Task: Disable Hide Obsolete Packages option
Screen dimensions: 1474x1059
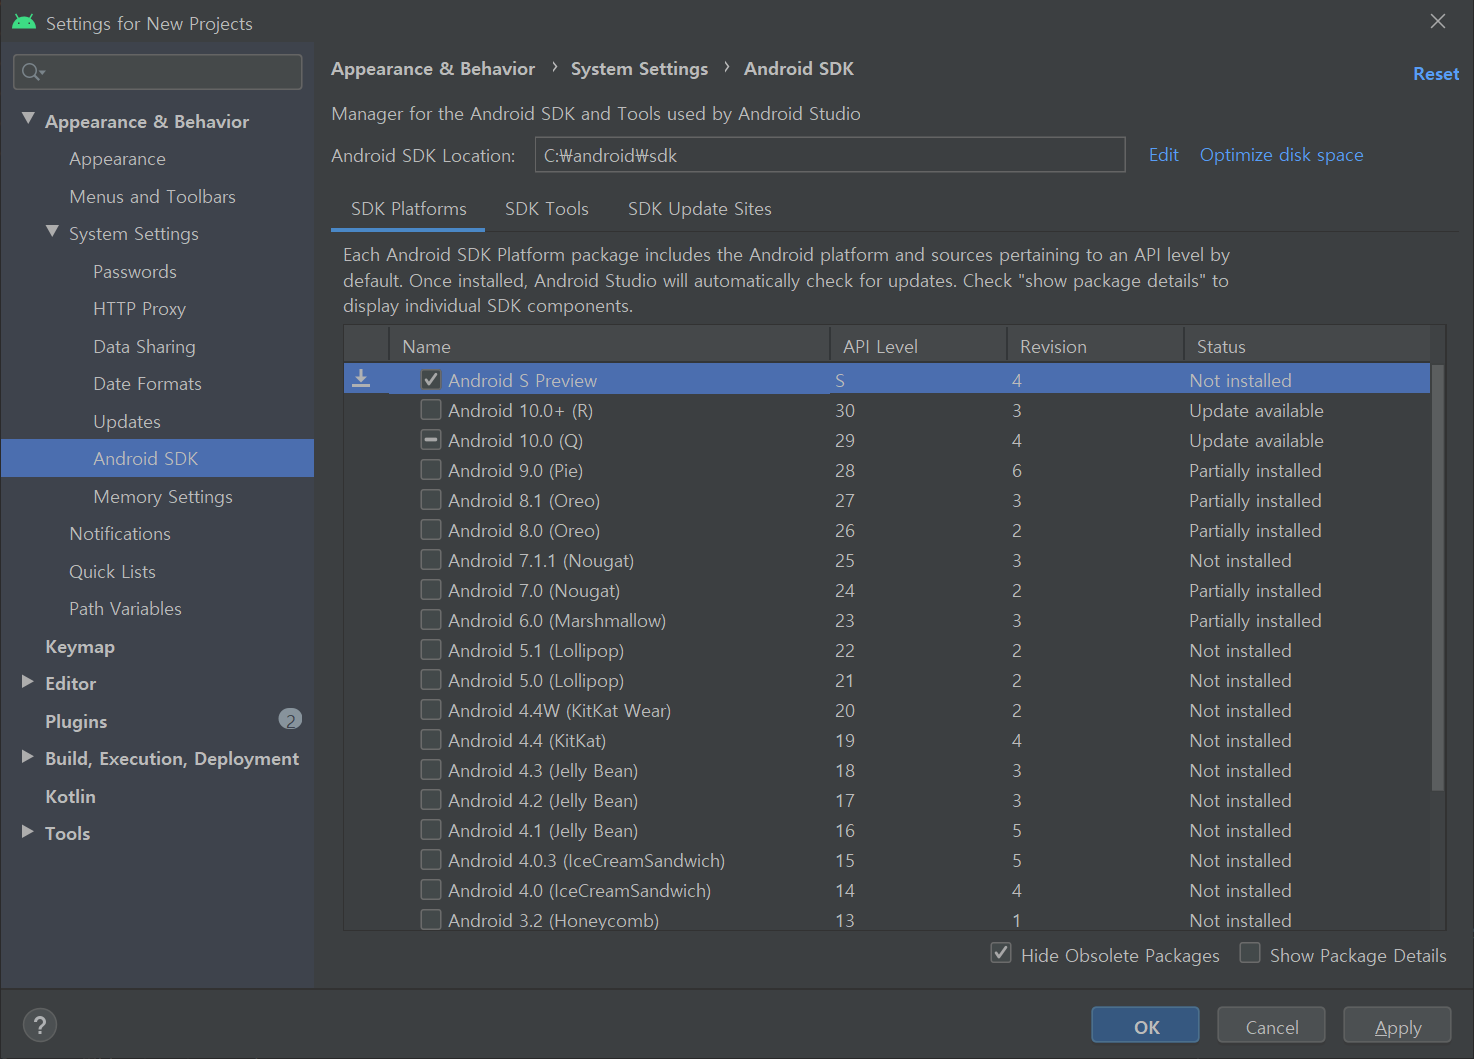Action: coord(1001,953)
